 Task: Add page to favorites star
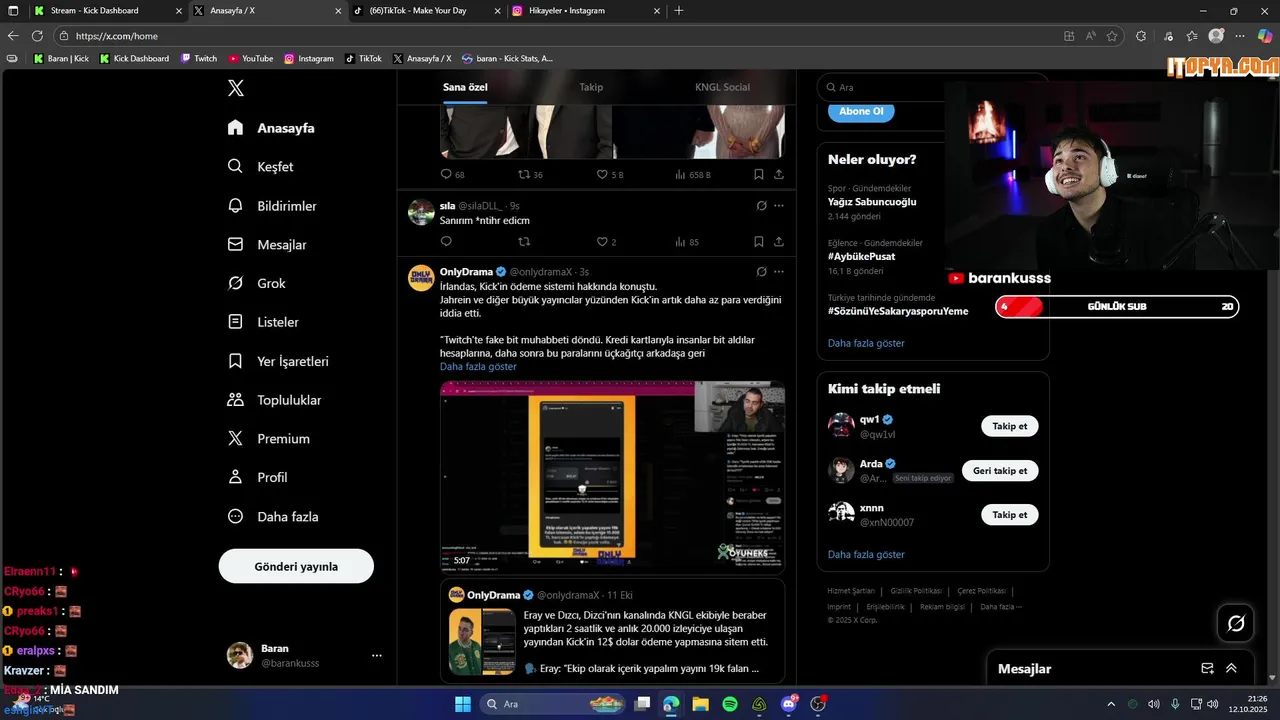pyautogui.click(x=1112, y=36)
